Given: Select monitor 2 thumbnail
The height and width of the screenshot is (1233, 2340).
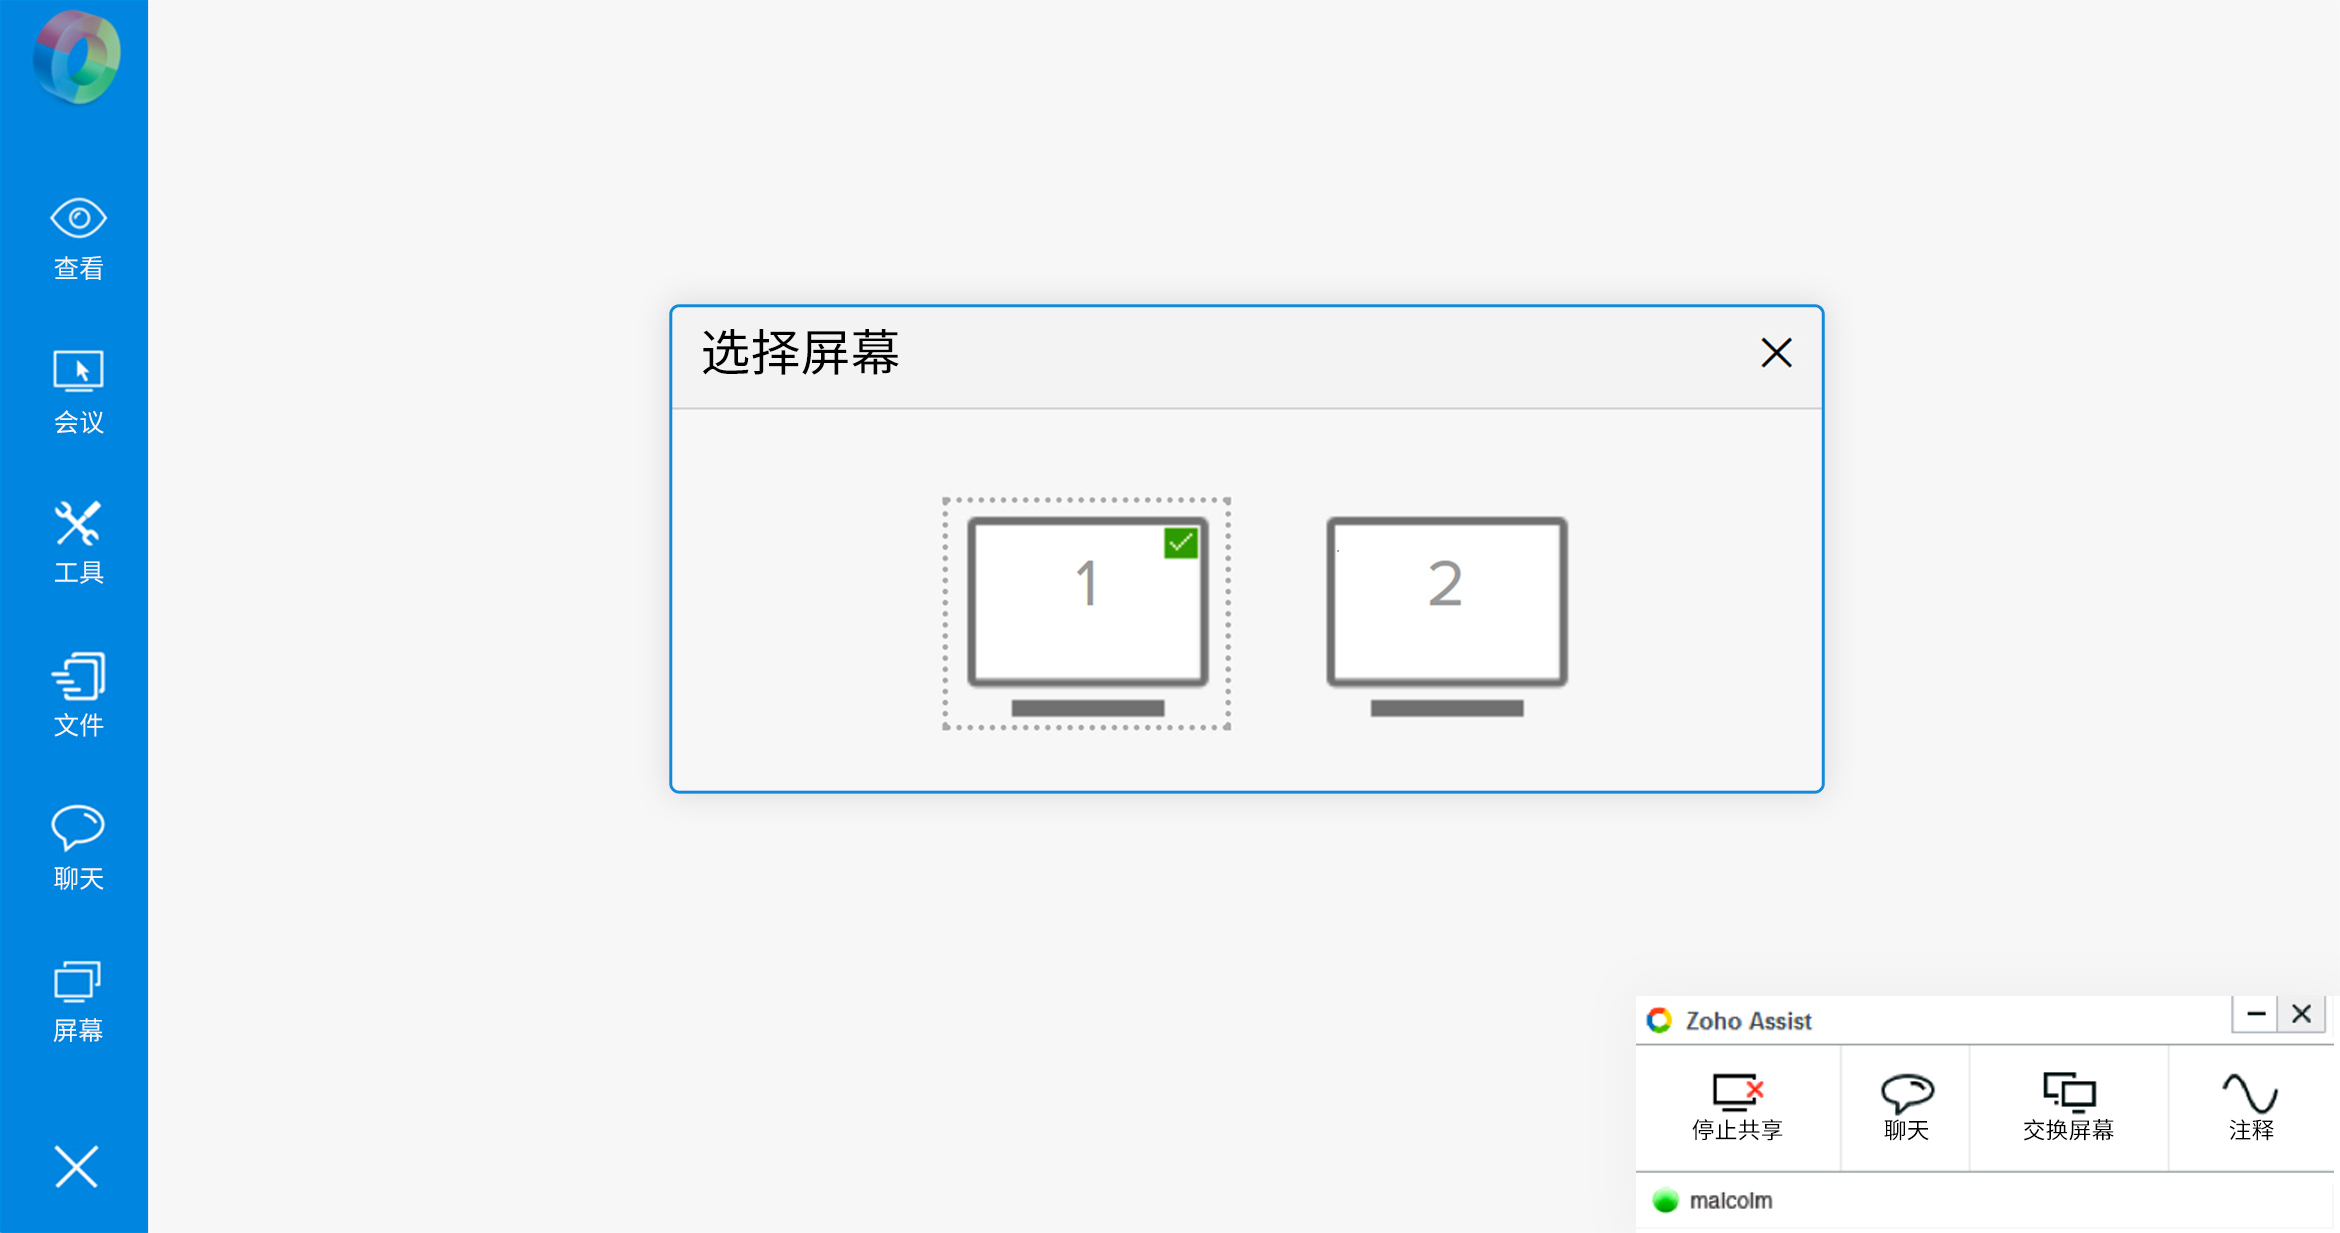Looking at the screenshot, I should [1446, 612].
